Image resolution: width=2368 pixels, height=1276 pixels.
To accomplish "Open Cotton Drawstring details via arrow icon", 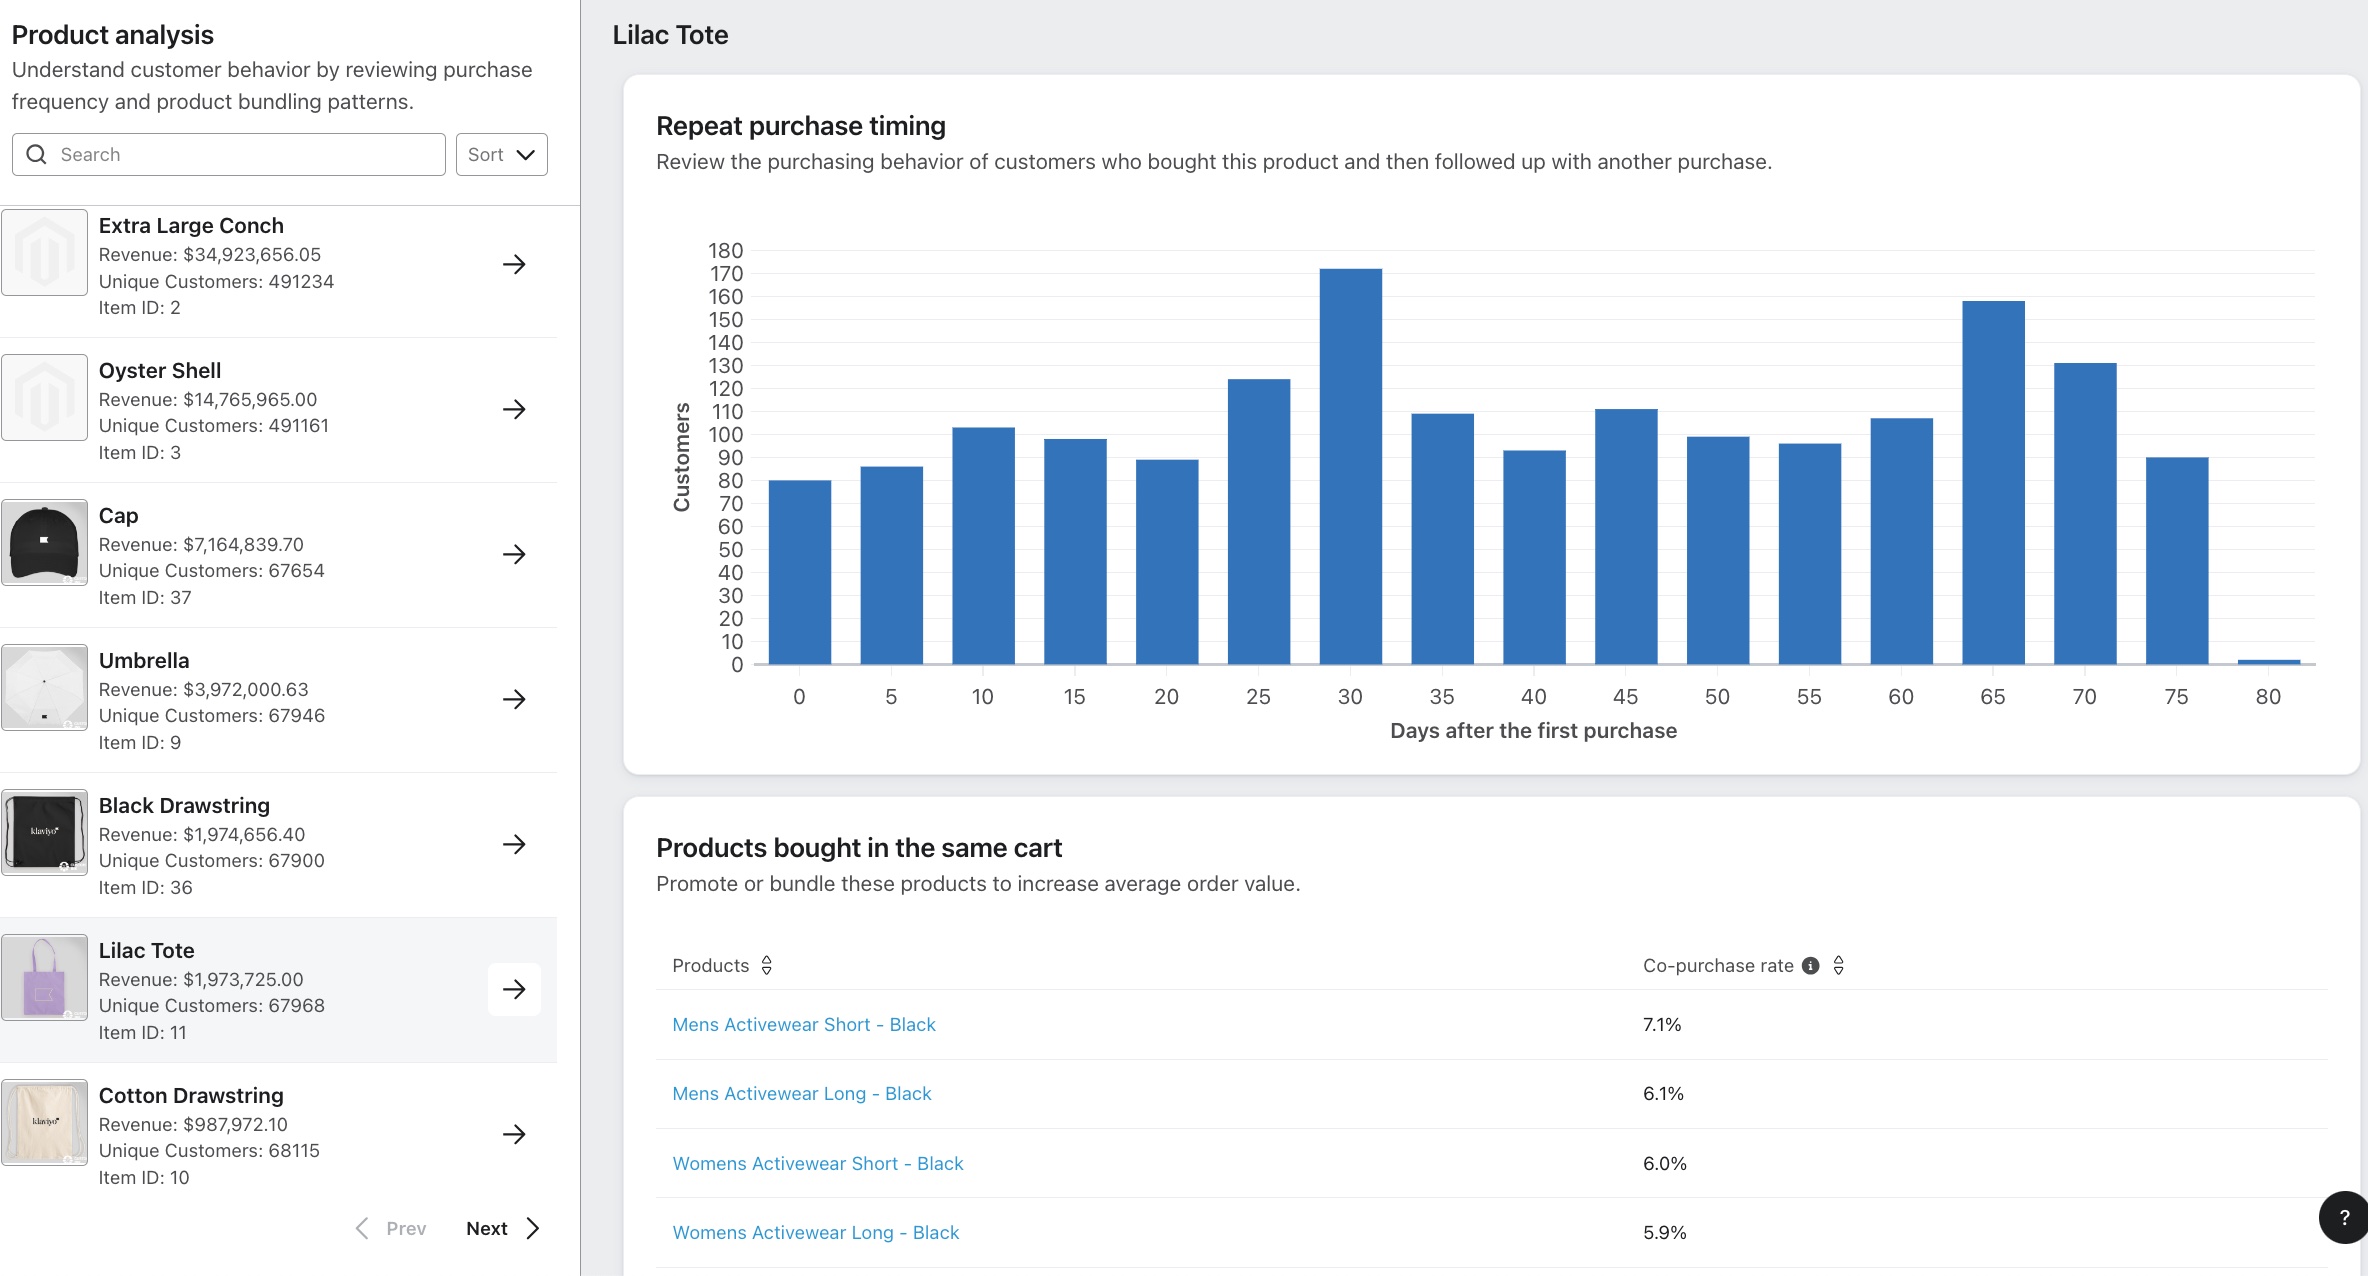I will point(514,1134).
